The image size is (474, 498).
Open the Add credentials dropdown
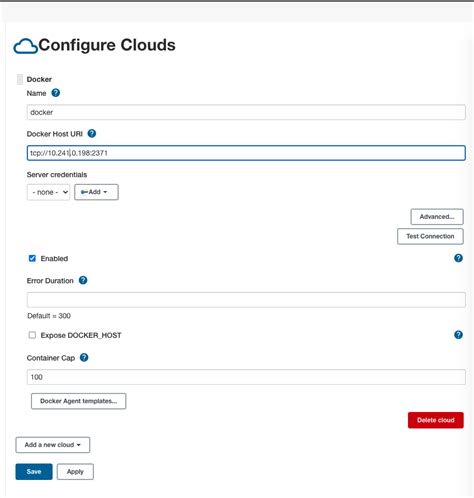(96, 192)
